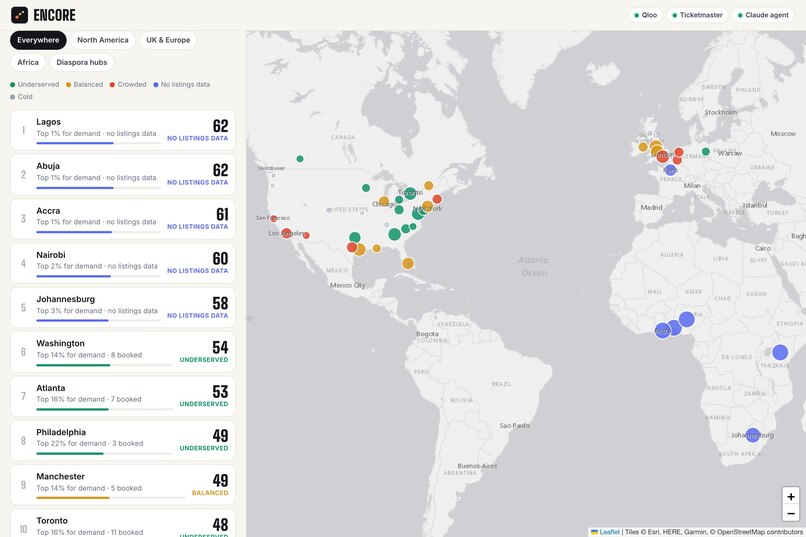The image size is (806, 537).
Task: Click the red Los Angeles map marker
Action: pyautogui.click(x=287, y=233)
